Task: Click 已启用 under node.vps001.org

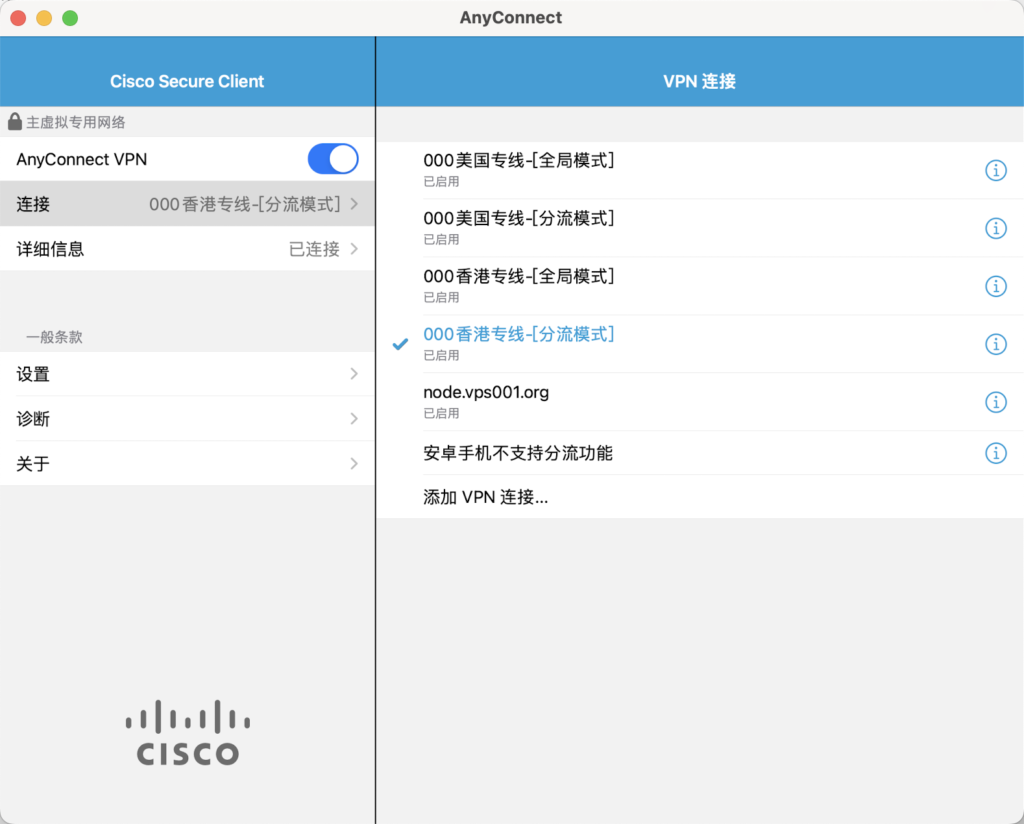Action: (441, 413)
